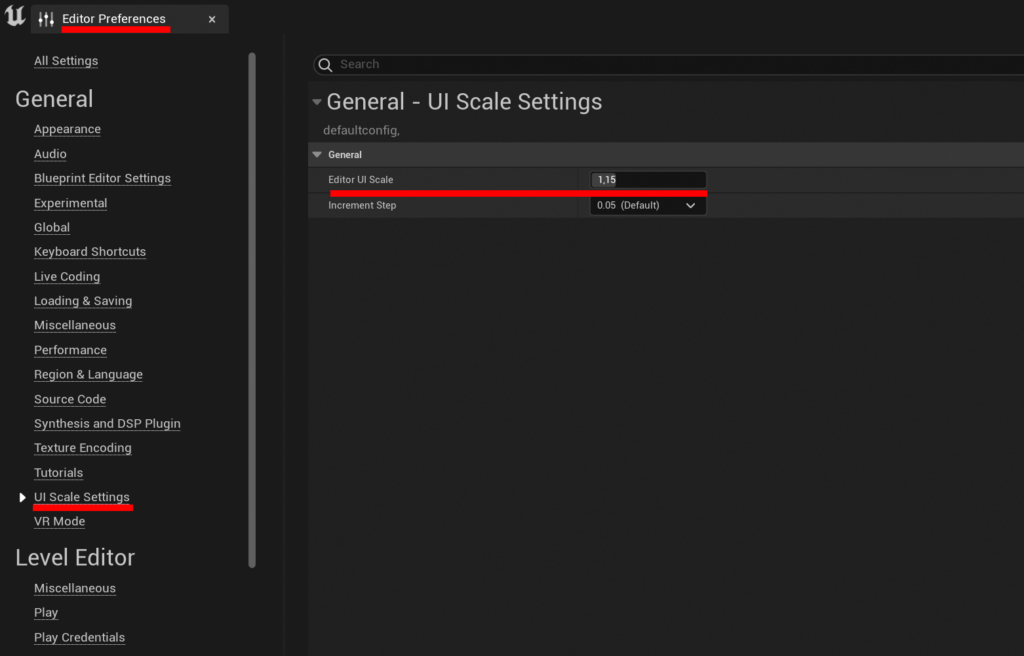The image size is (1024, 656).
Task: Open the Increment Step dropdown
Action: tap(648, 205)
